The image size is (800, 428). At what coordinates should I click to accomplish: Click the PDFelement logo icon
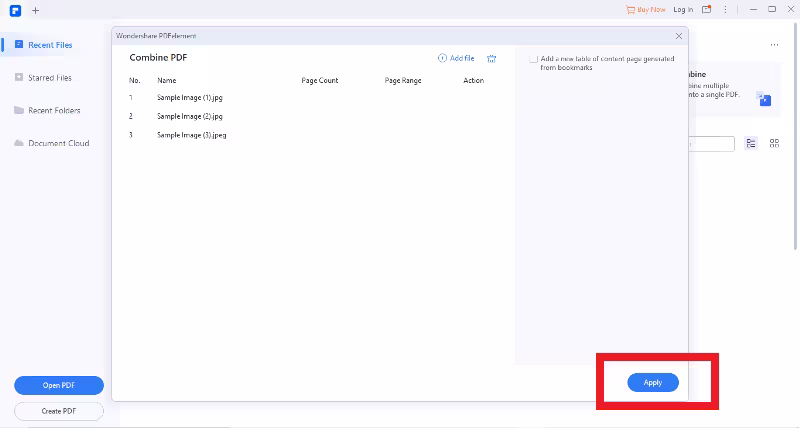pos(15,10)
